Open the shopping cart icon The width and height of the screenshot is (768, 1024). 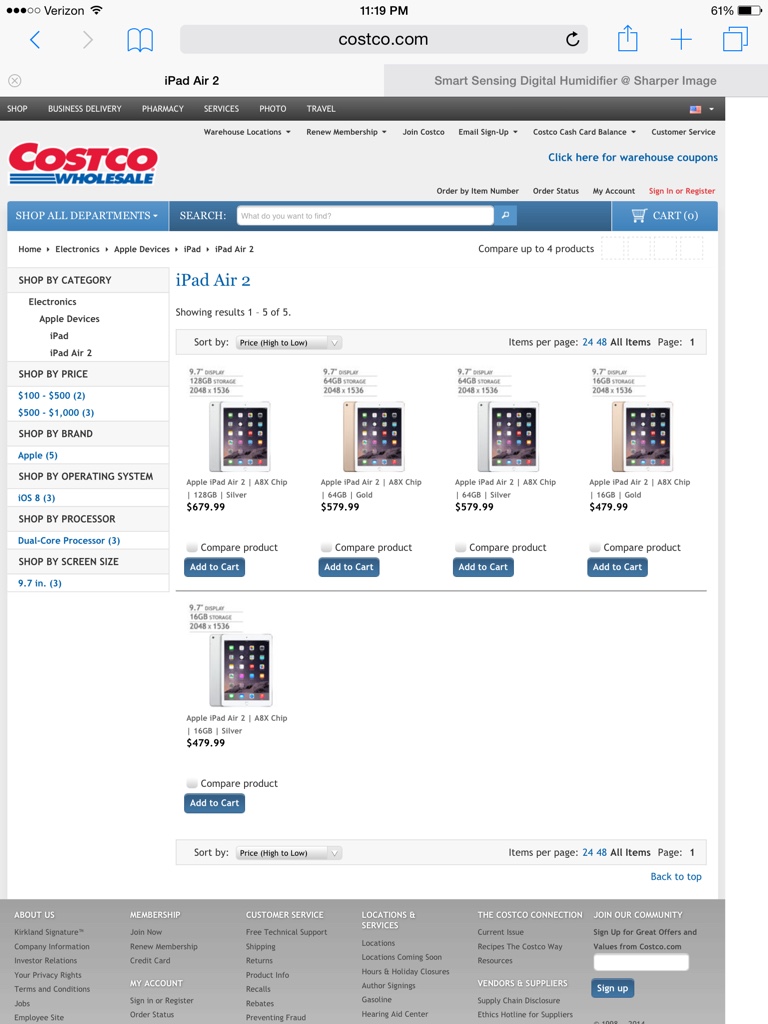pyautogui.click(x=639, y=216)
